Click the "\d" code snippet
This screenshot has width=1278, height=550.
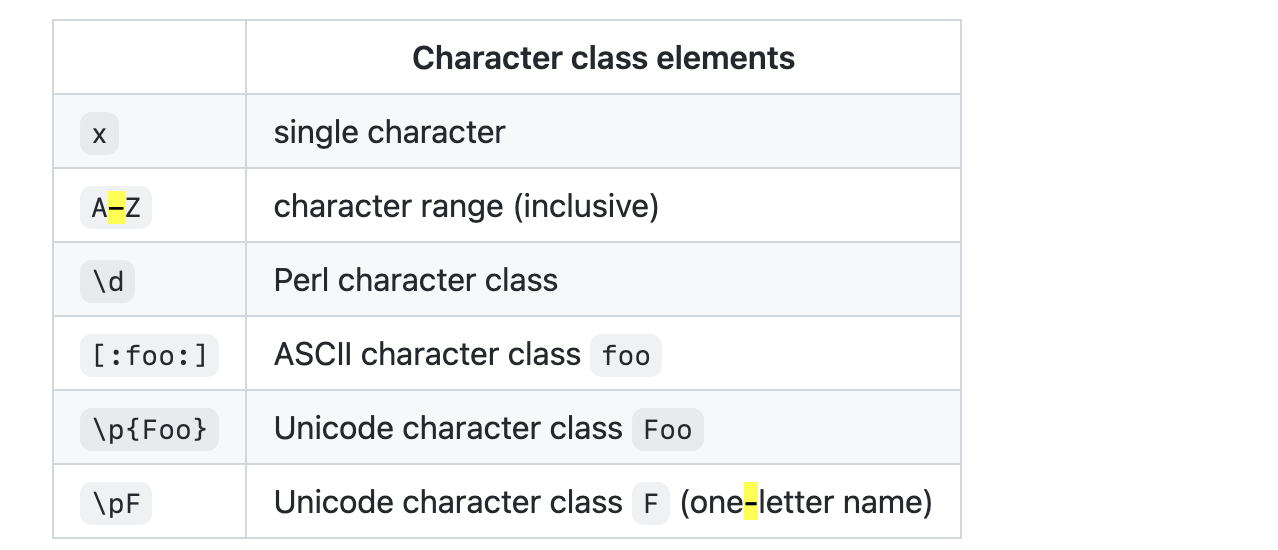click(107, 282)
